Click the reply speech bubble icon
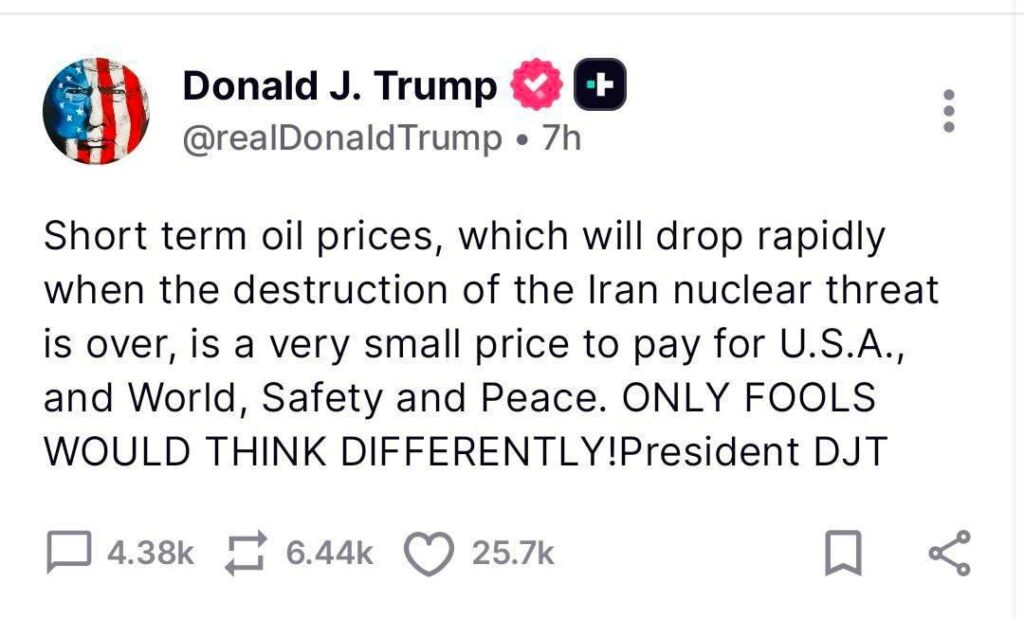The height and width of the screenshot is (619, 1024). point(69,553)
